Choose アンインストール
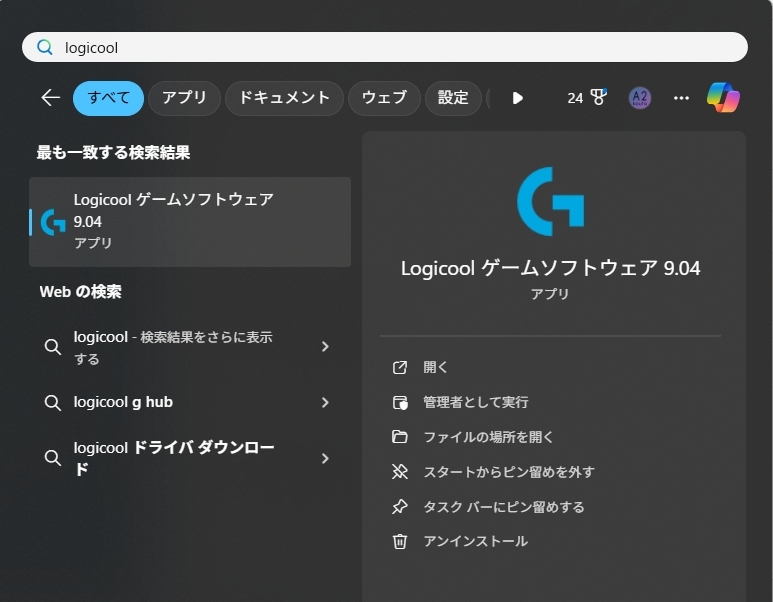Image resolution: width=773 pixels, height=602 pixels. point(476,541)
